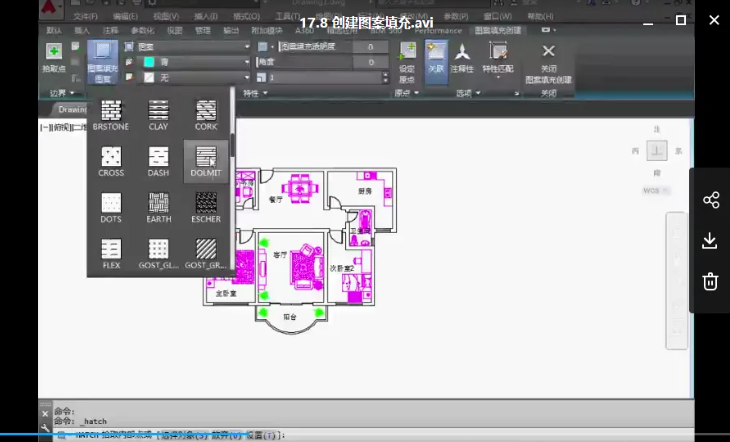Click the video viewer maximize button
Viewport: 730px width, 442px height.
(681, 20)
